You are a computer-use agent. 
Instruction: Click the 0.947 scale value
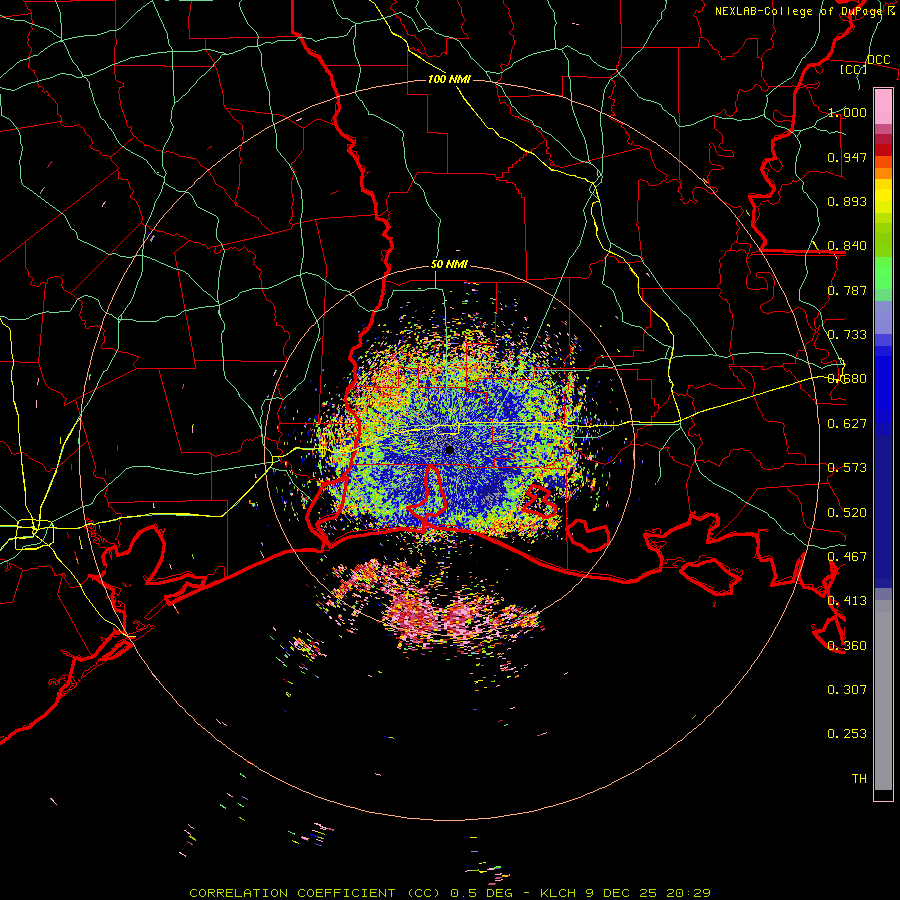[x=847, y=157]
